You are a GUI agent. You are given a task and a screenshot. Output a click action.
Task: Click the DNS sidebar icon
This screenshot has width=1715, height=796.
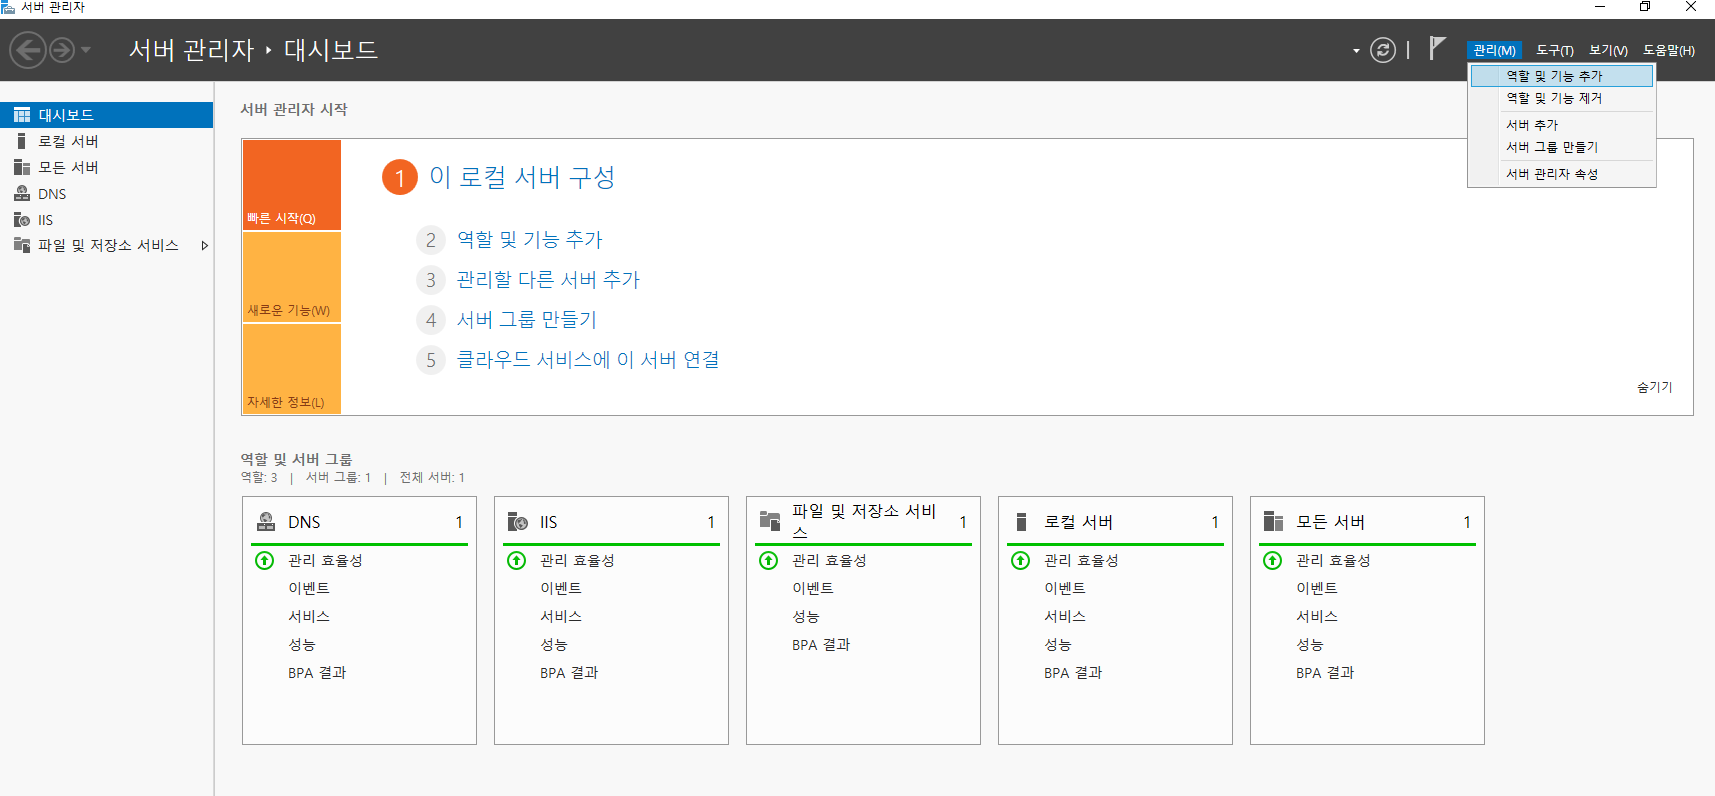22,194
